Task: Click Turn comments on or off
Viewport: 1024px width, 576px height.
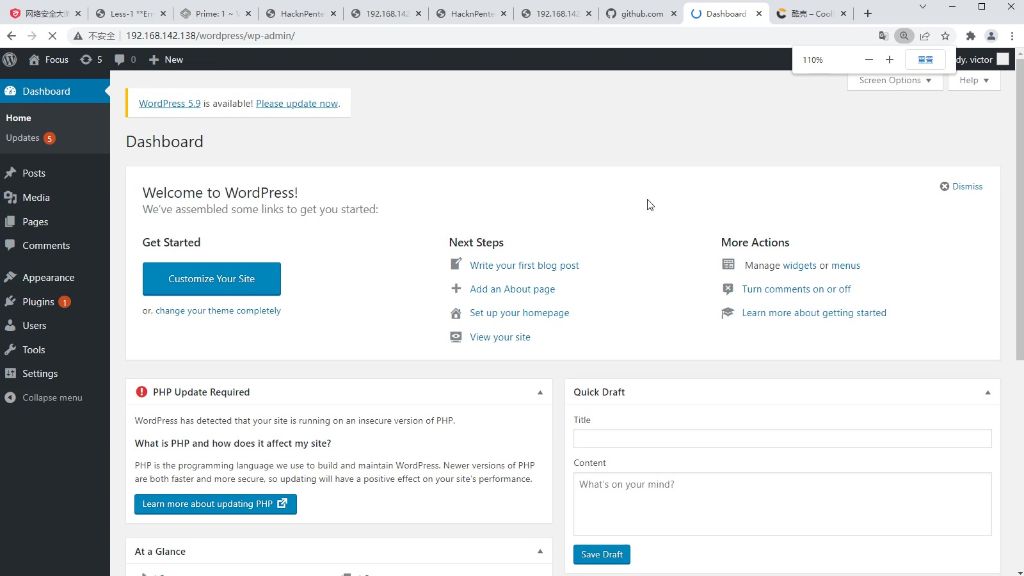Action: (796, 289)
